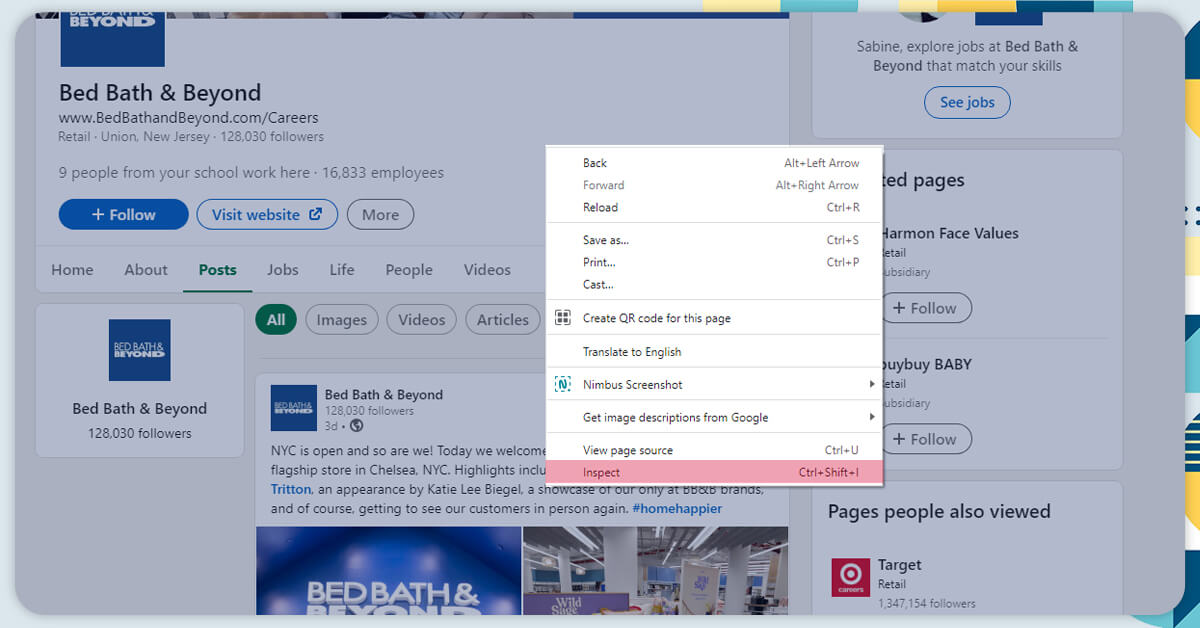Screen dimensions: 1200x628
Task: Open the Videos tab in page navigation
Action: [x=487, y=270]
